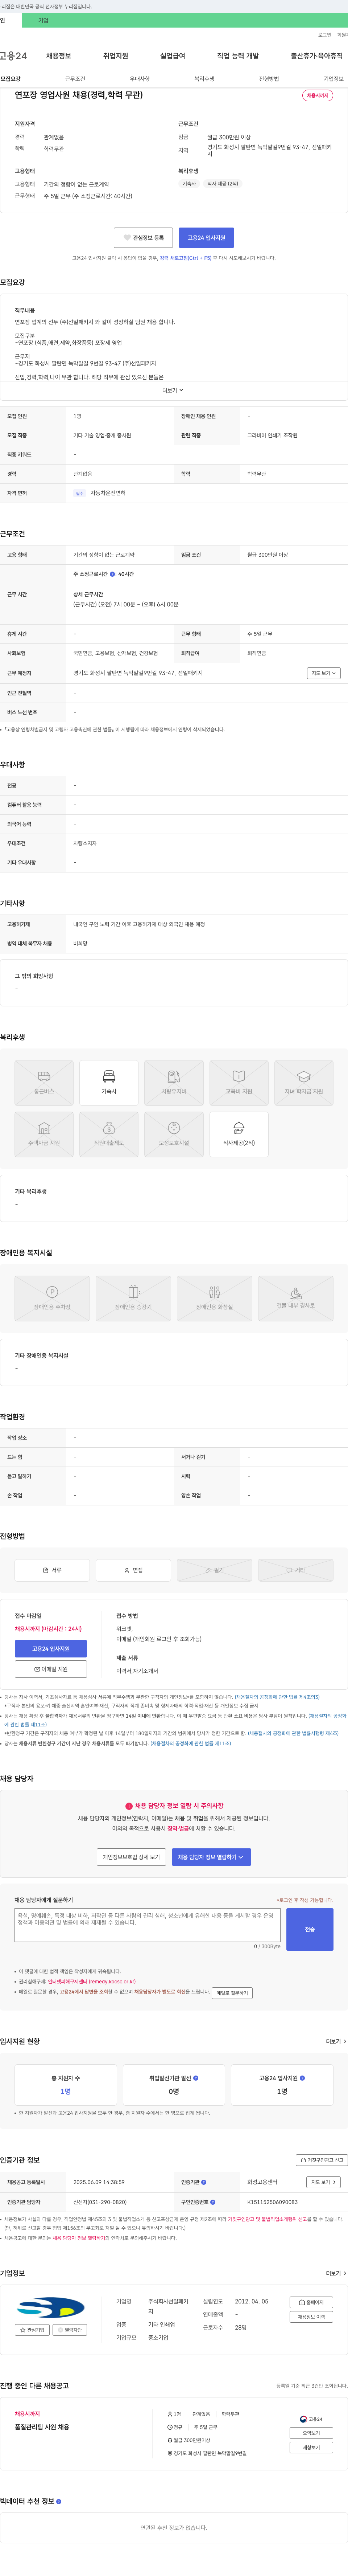Click the 모성보호시설 icon

[x=174, y=1134]
